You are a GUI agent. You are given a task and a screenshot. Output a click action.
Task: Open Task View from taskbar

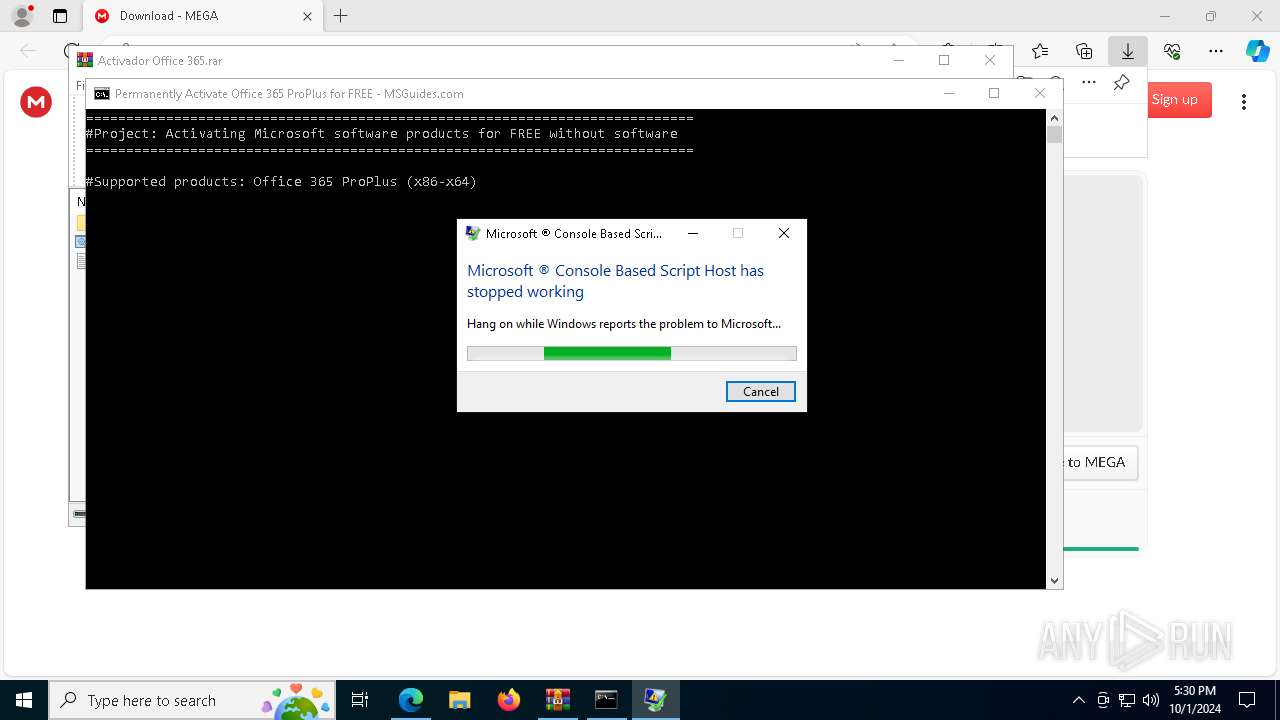(x=360, y=700)
